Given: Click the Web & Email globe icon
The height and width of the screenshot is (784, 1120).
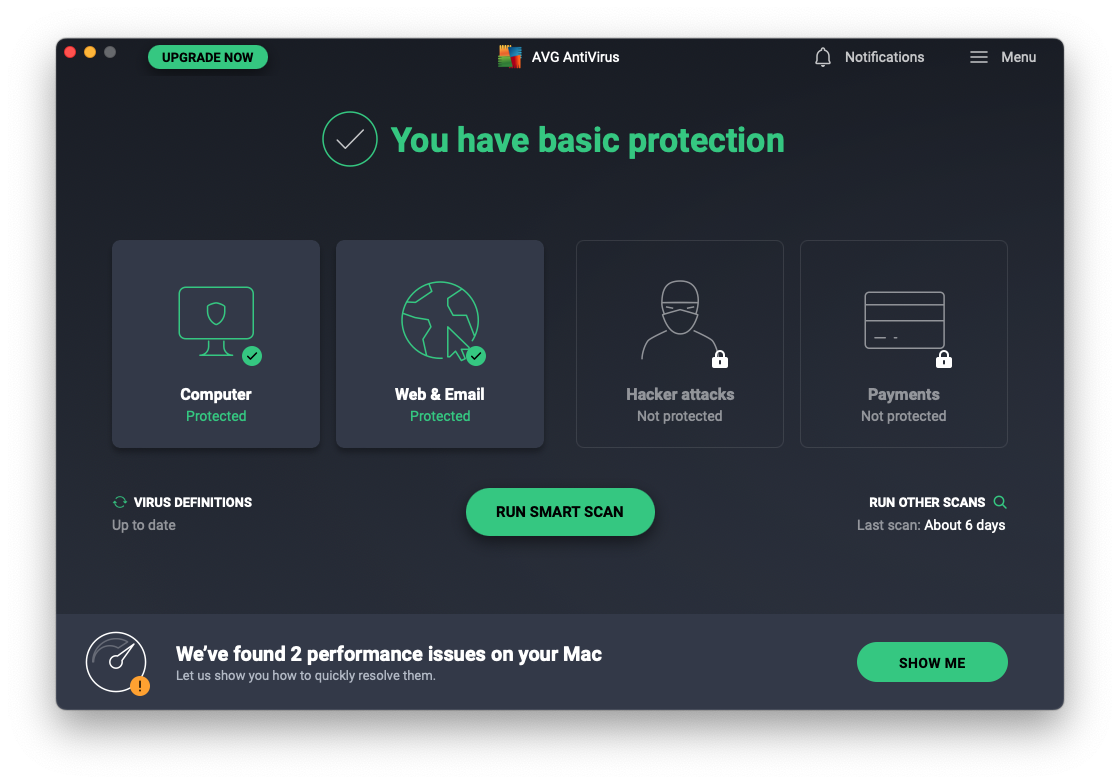Looking at the screenshot, I should coord(439,320).
